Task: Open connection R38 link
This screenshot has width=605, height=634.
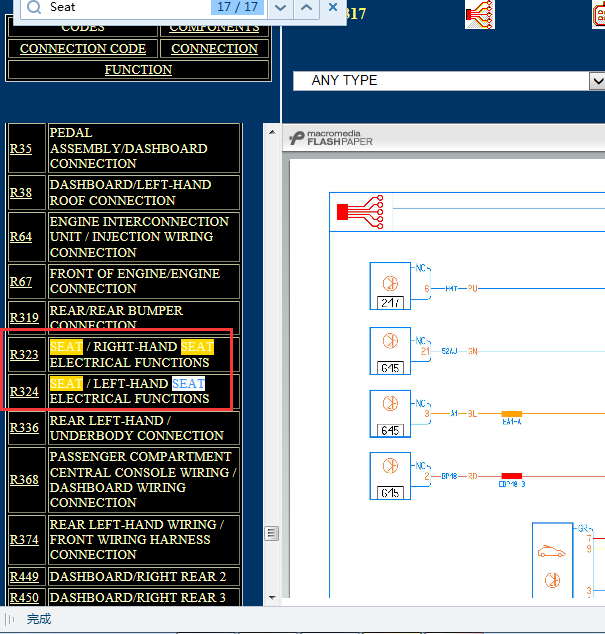Action: 21,192
